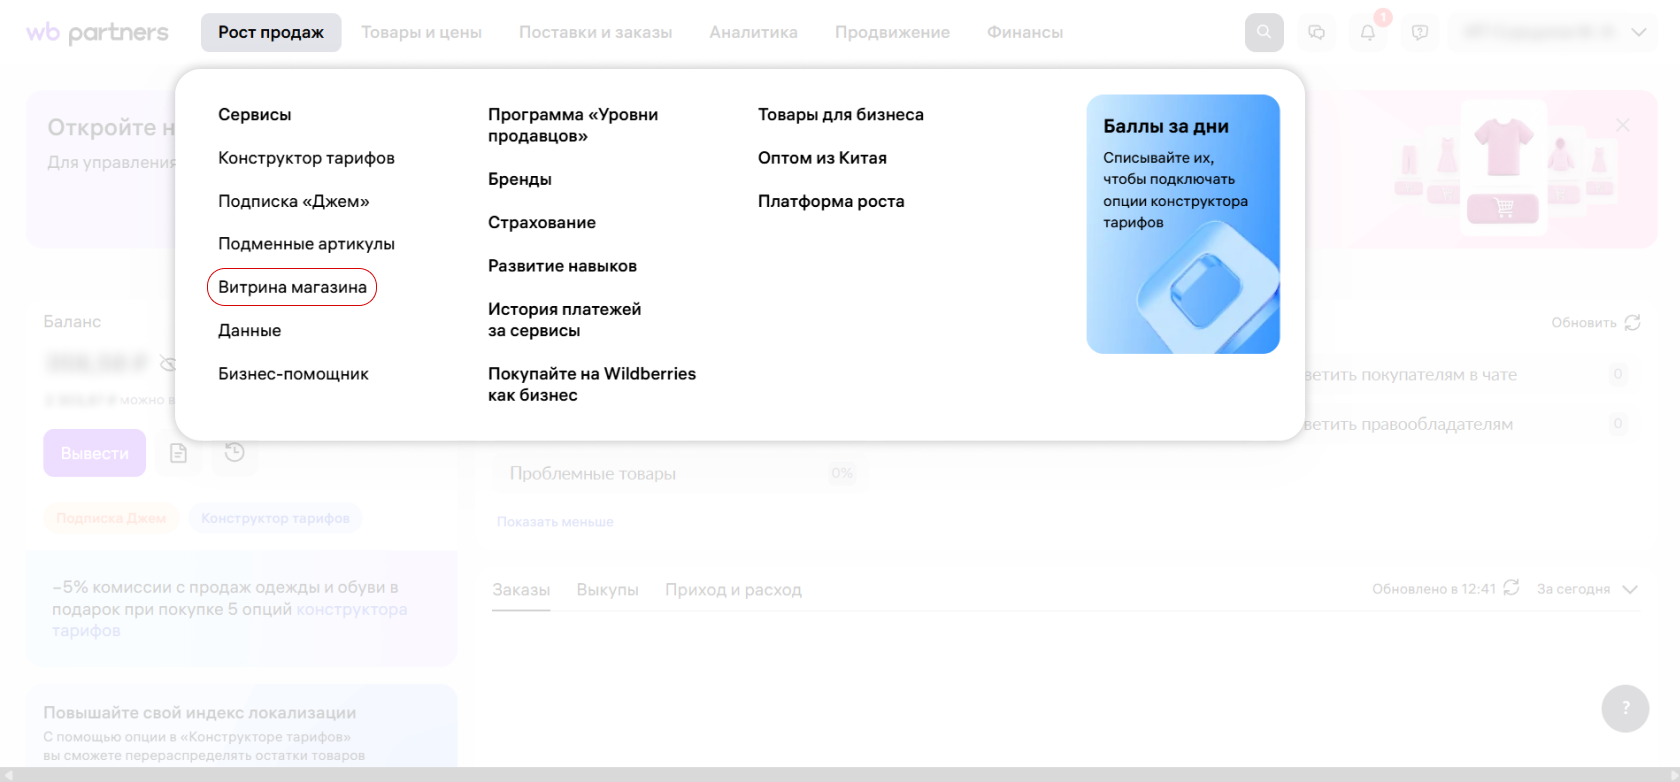Select Витрина магазина menu entry
Image resolution: width=1680 pixels, height=782 pixels.
pyautogui.click(x=292, y=287)
